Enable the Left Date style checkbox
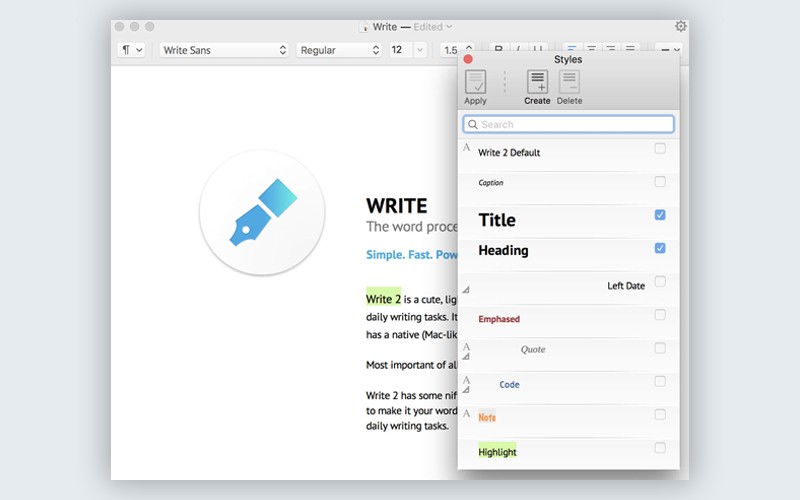Image resolution: width=800 pixels, height=500 pixels. click(x=660, y=282)
